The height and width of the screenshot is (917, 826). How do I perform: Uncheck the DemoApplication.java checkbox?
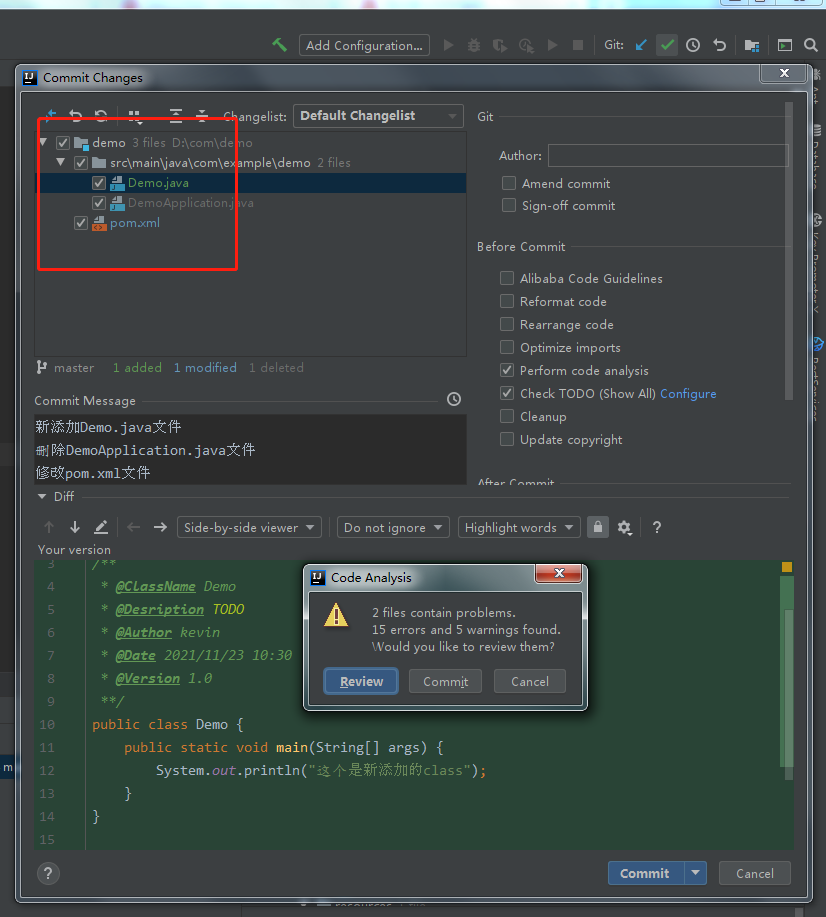point(99,203)
